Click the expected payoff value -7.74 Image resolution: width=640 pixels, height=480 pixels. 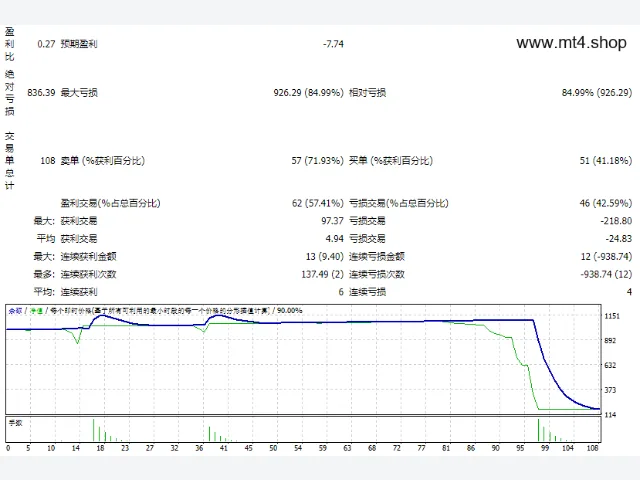pos(333,44)
